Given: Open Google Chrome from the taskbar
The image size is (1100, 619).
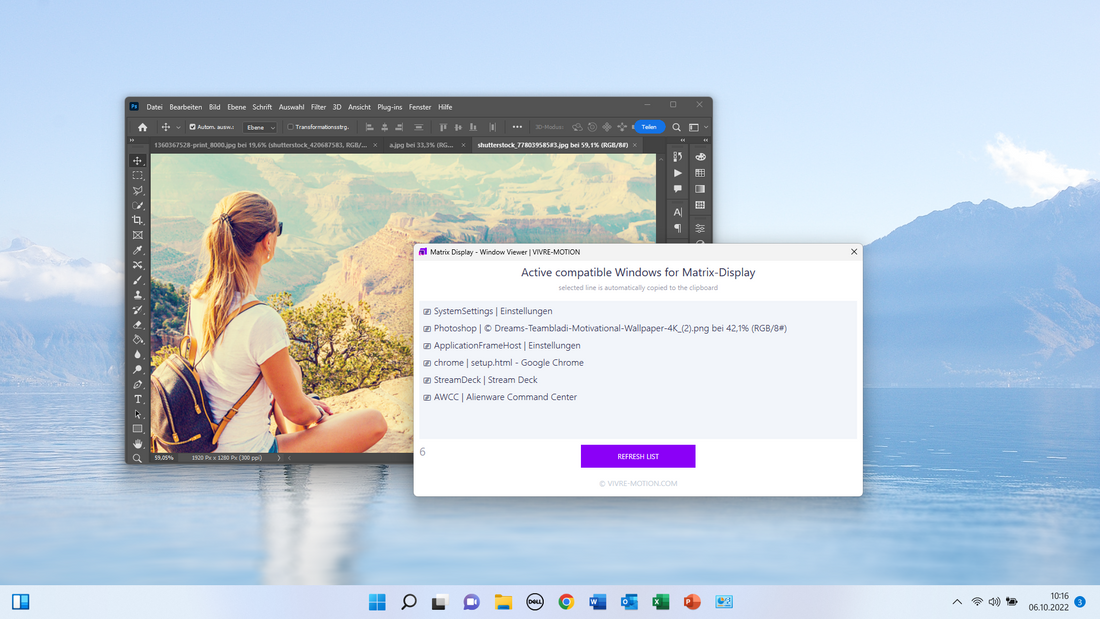Looking at the screenshot, I should pyautogui.click(x=566, y=601).
